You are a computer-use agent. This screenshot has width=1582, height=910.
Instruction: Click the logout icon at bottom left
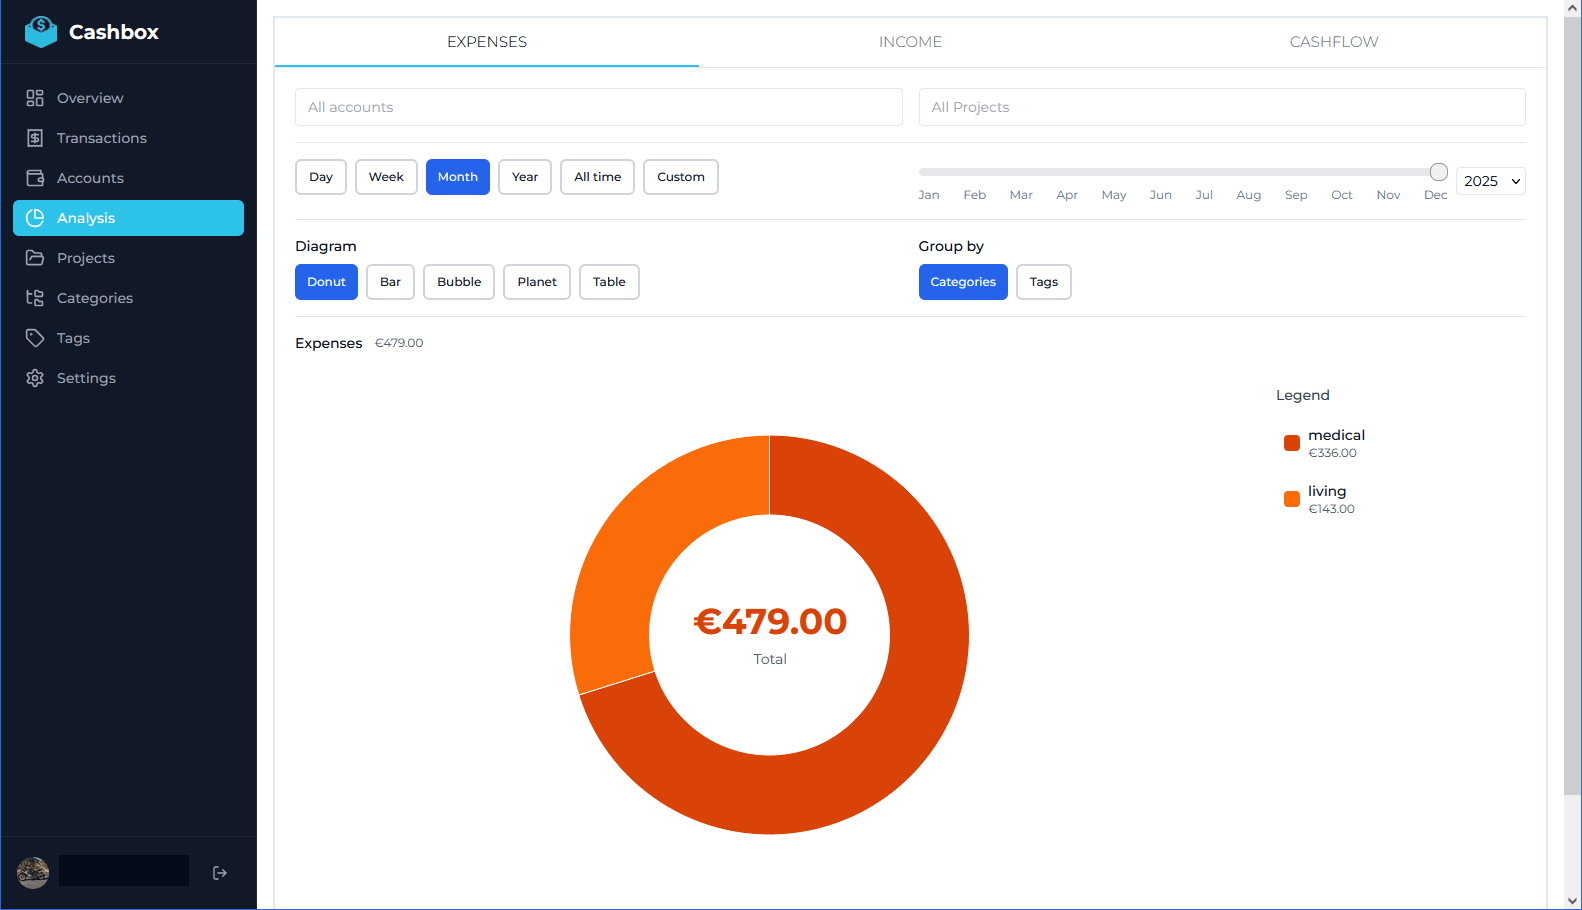[220, 873]
